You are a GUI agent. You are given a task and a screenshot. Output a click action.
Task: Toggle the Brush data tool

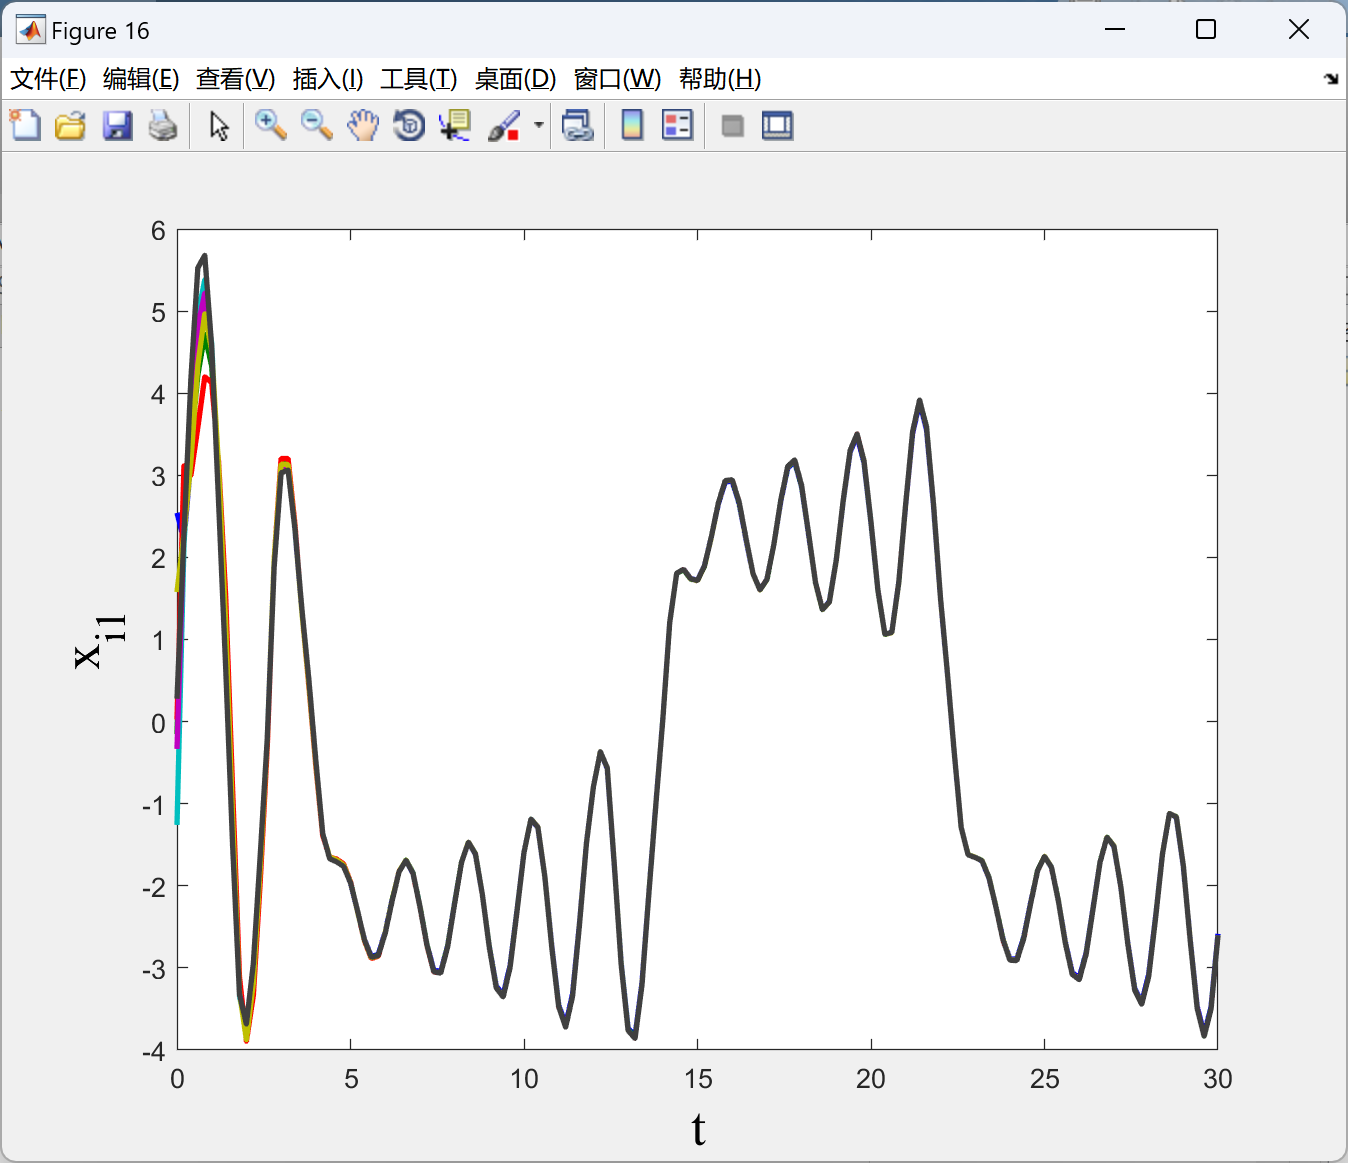tap(504, 126)
